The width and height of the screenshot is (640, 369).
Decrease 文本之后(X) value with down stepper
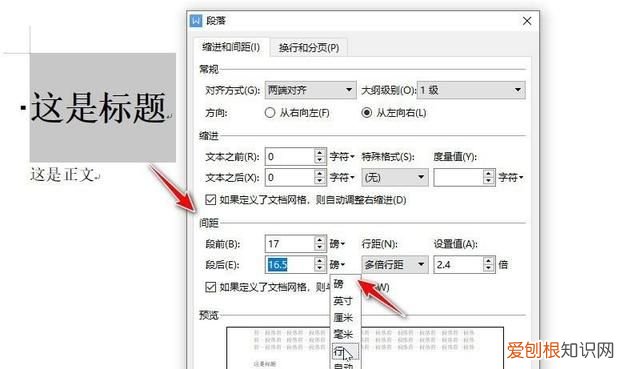point(320,182)
